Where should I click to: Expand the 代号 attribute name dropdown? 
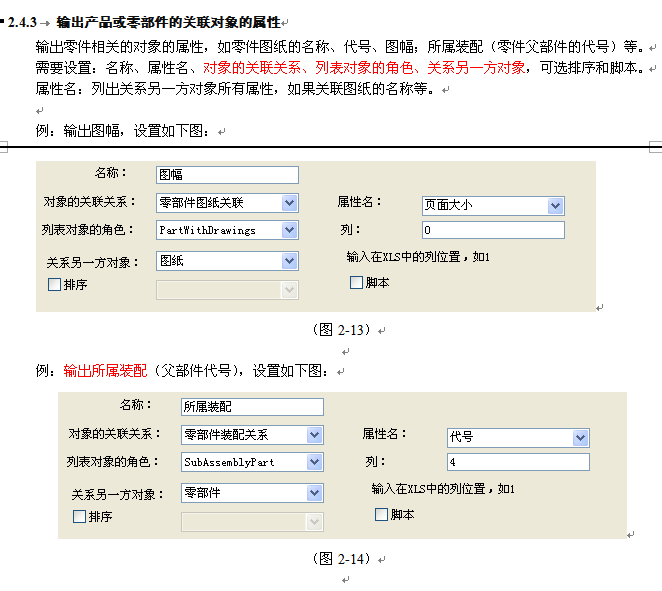point(580,437)
